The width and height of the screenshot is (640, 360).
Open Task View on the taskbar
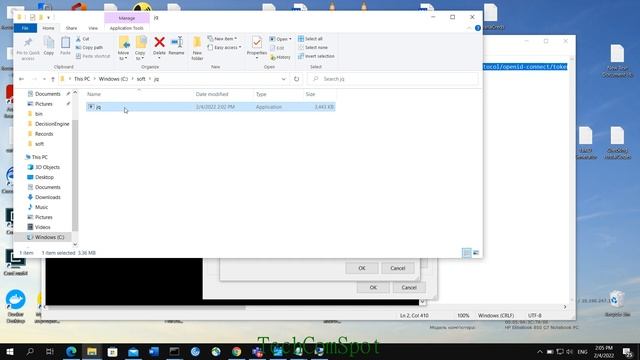50,351
